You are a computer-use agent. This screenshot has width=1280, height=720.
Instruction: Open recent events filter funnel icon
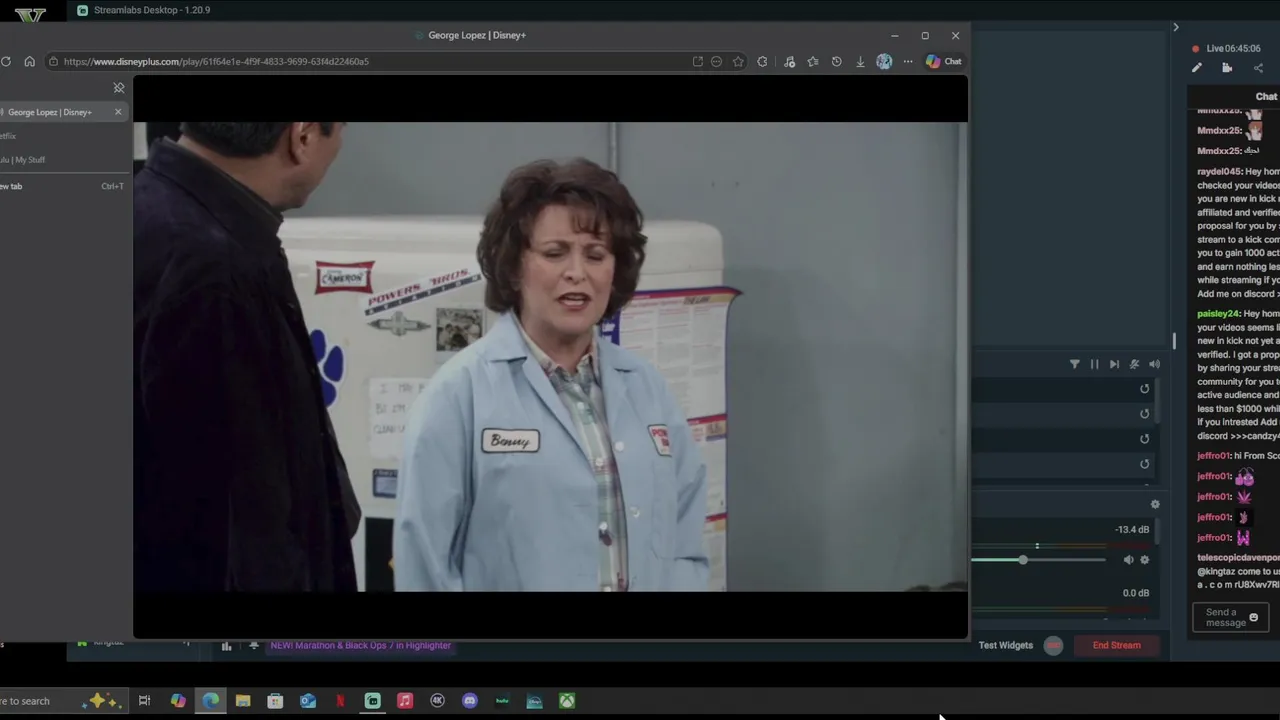[x=1075, y=364]
